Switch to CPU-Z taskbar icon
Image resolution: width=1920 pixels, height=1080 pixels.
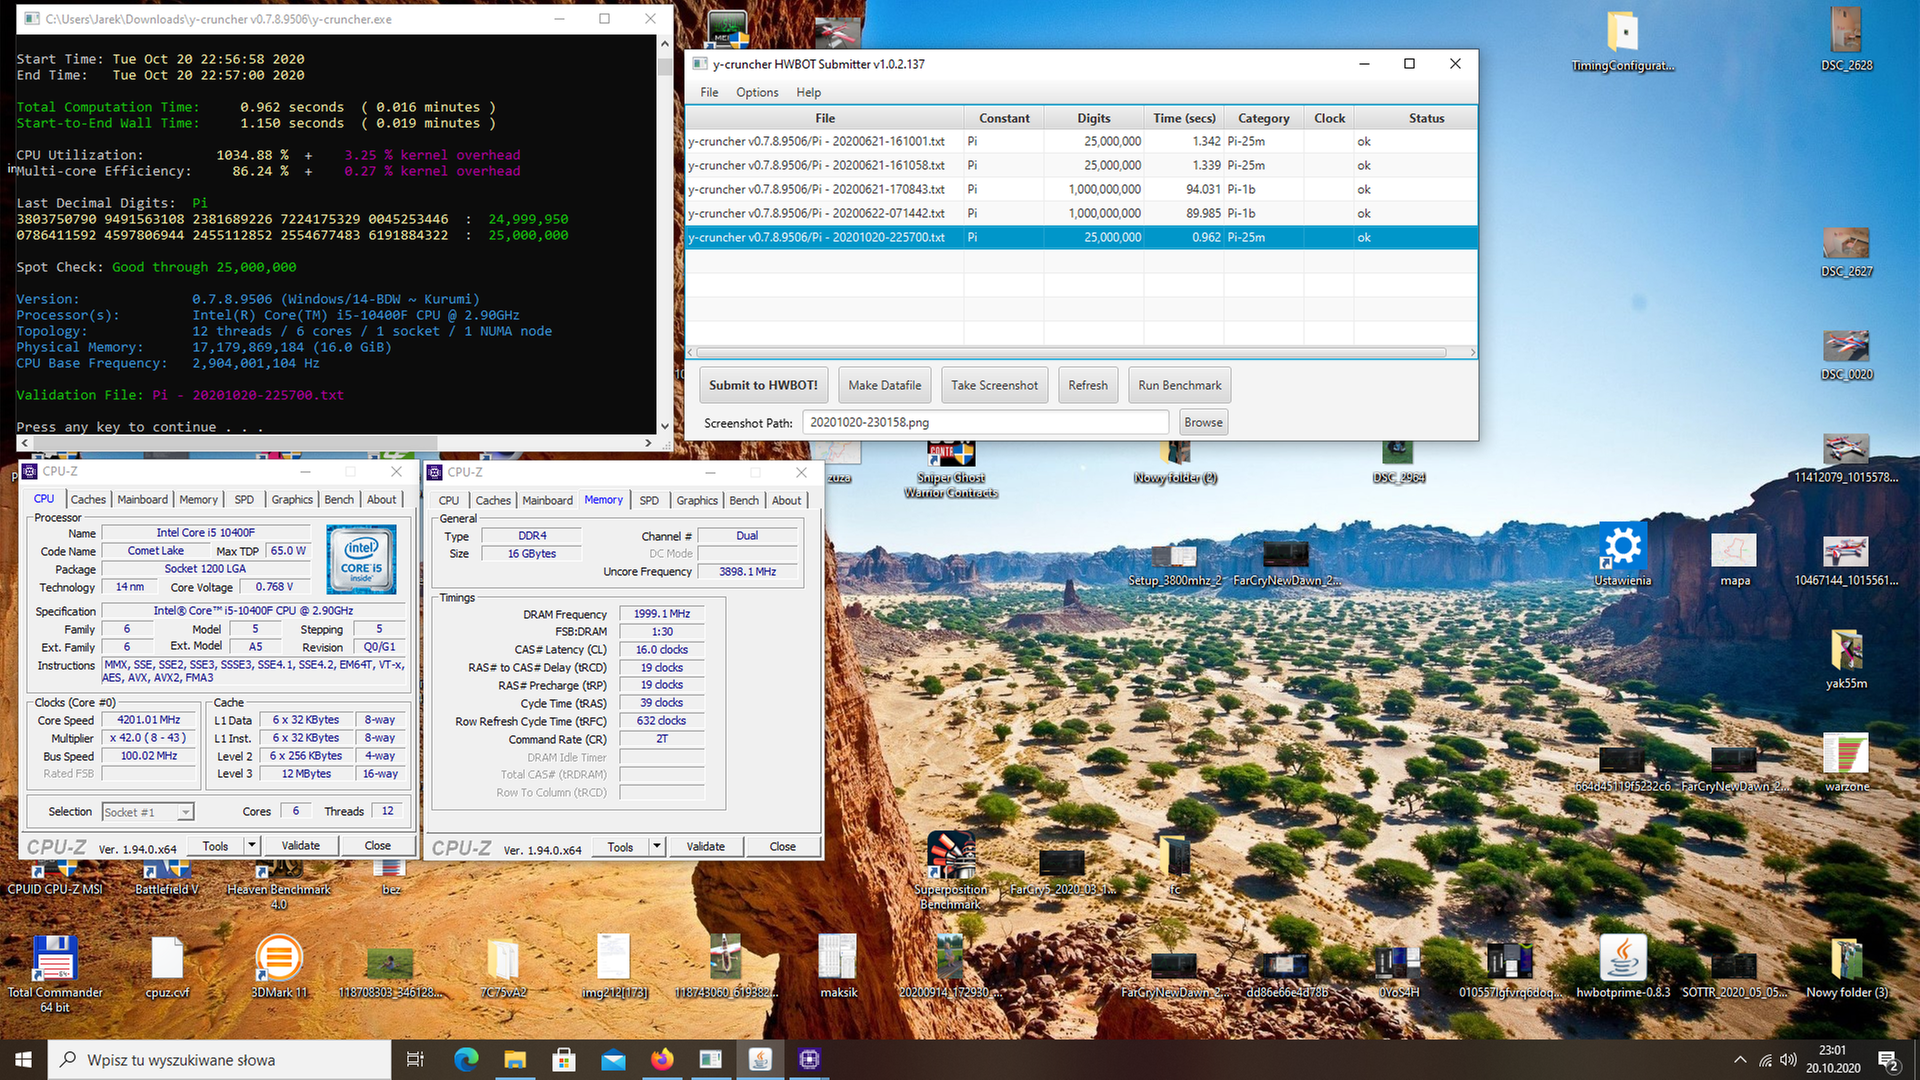coord(809,1059)
